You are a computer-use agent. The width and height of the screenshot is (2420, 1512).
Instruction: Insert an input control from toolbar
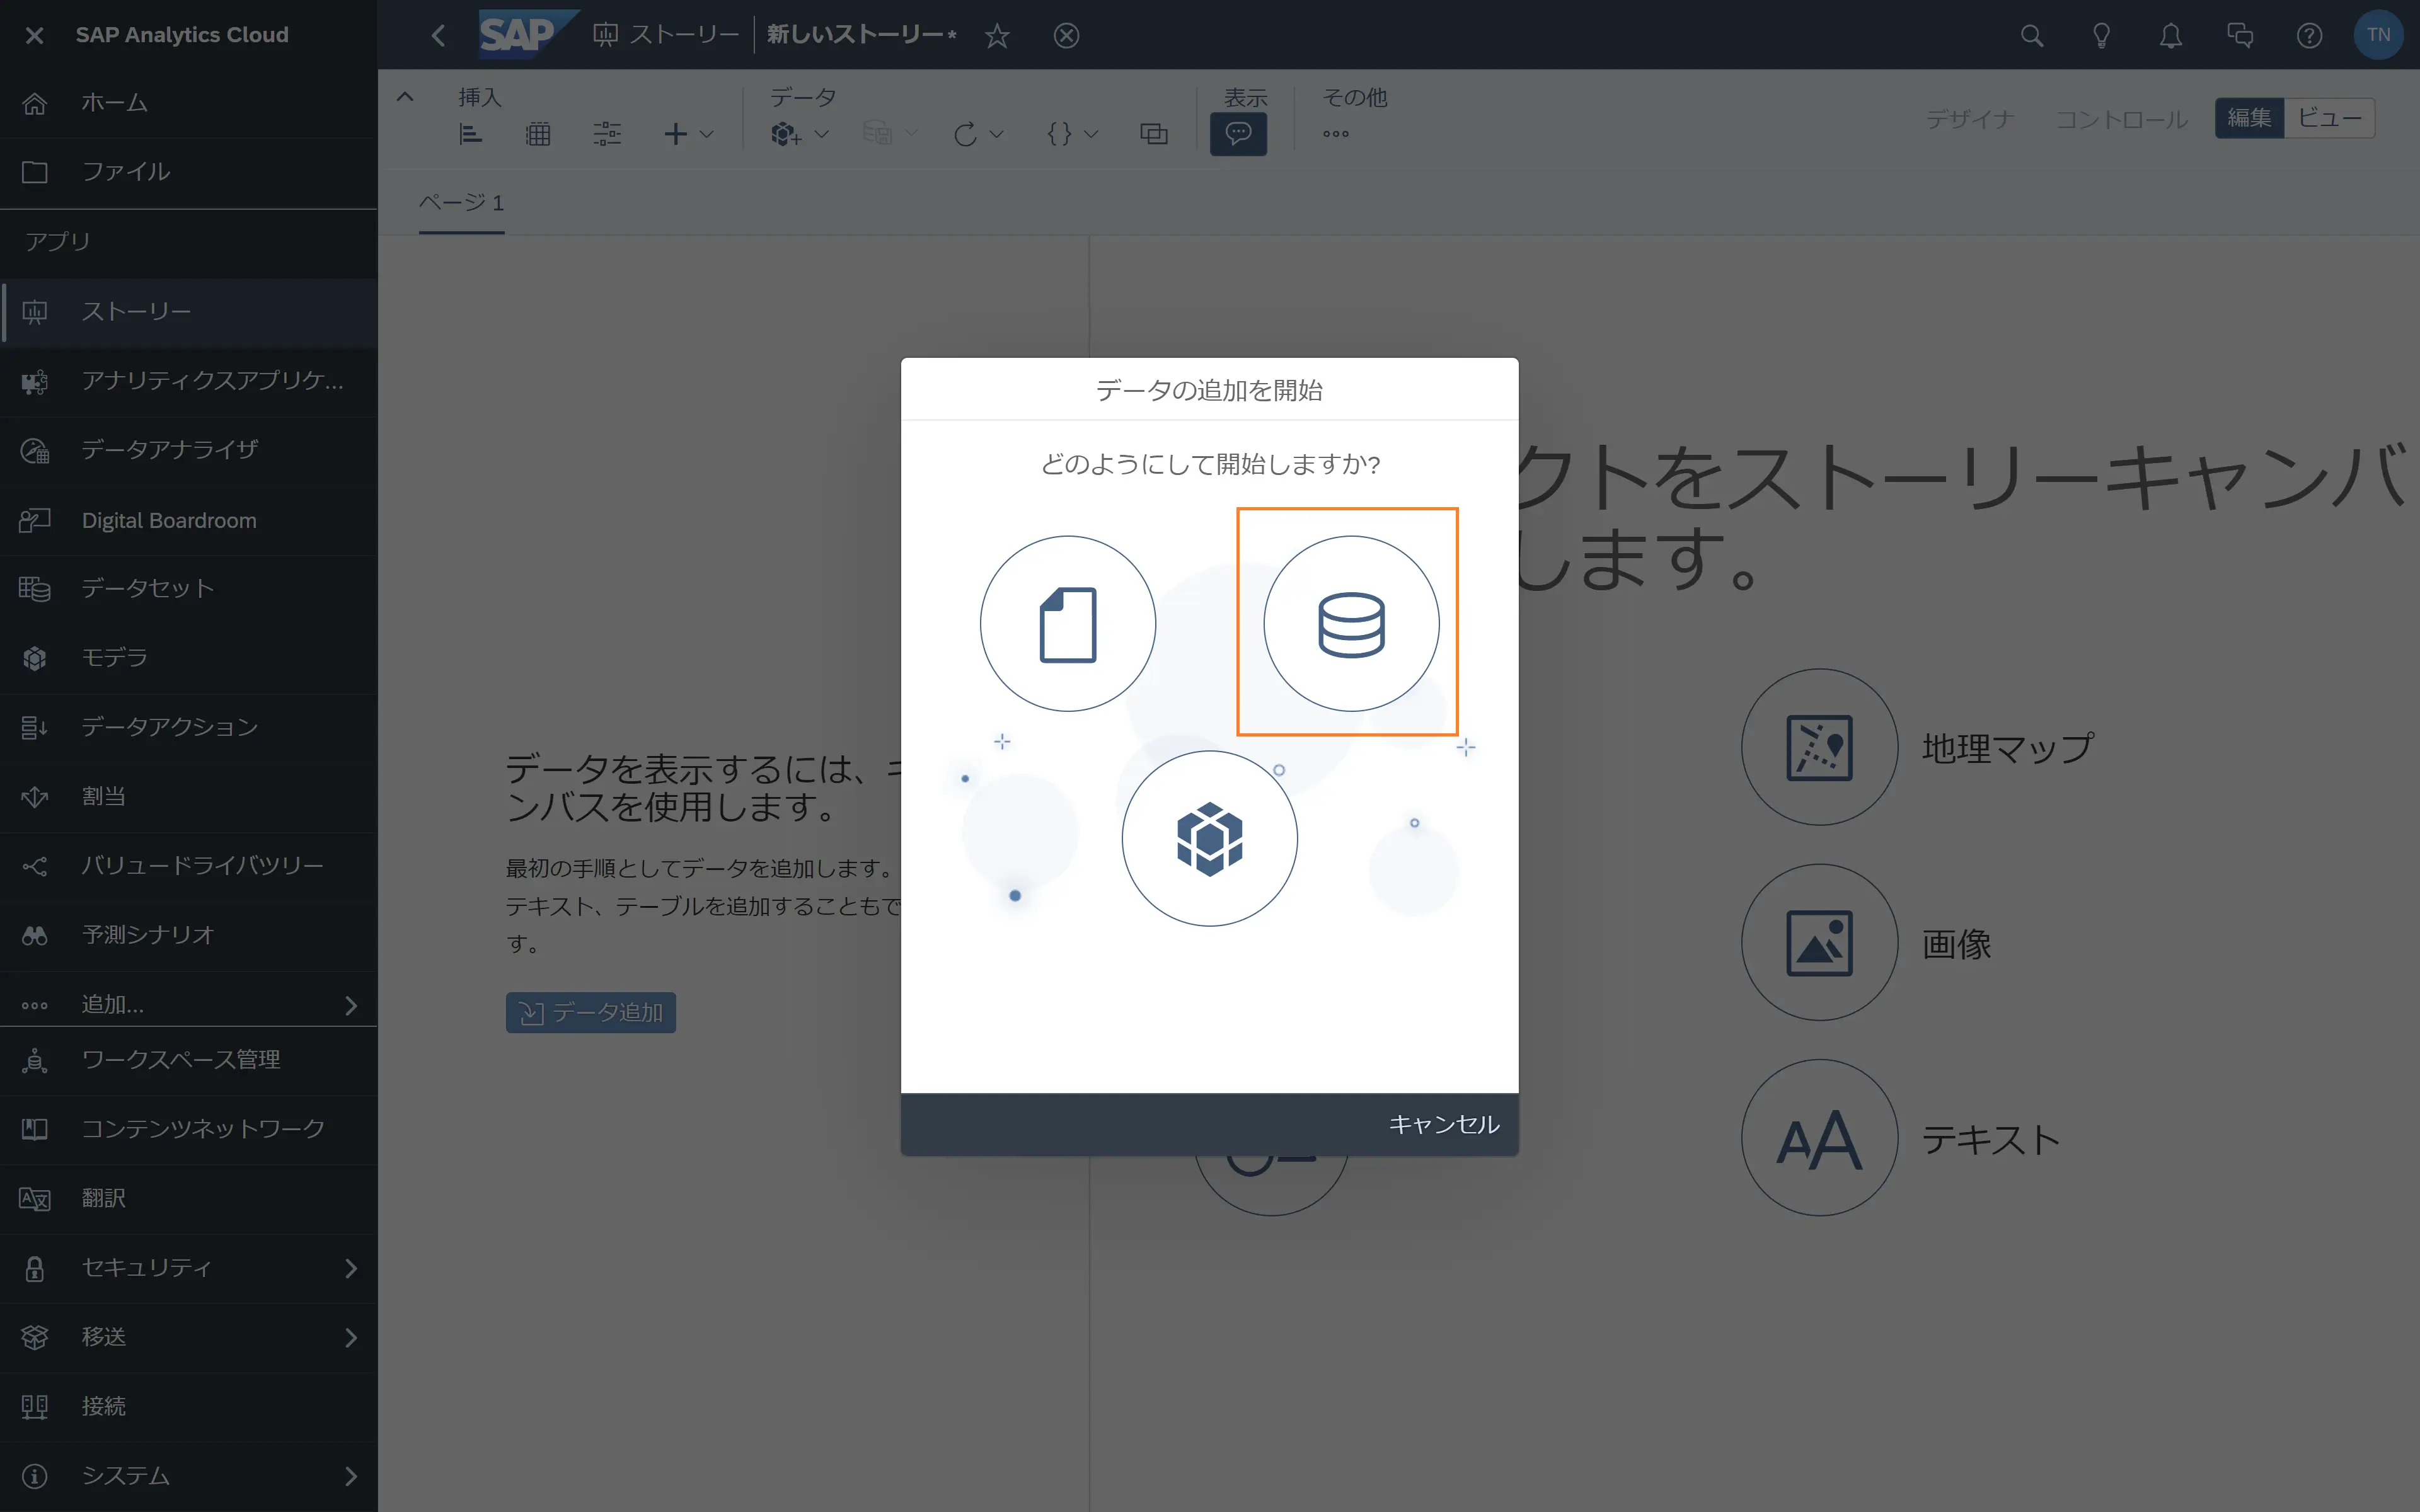coord(607,133)
